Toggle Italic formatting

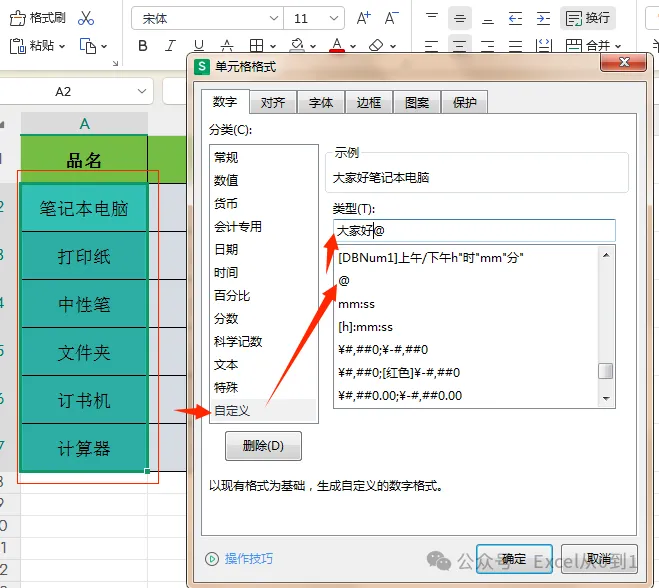(170, 45)
